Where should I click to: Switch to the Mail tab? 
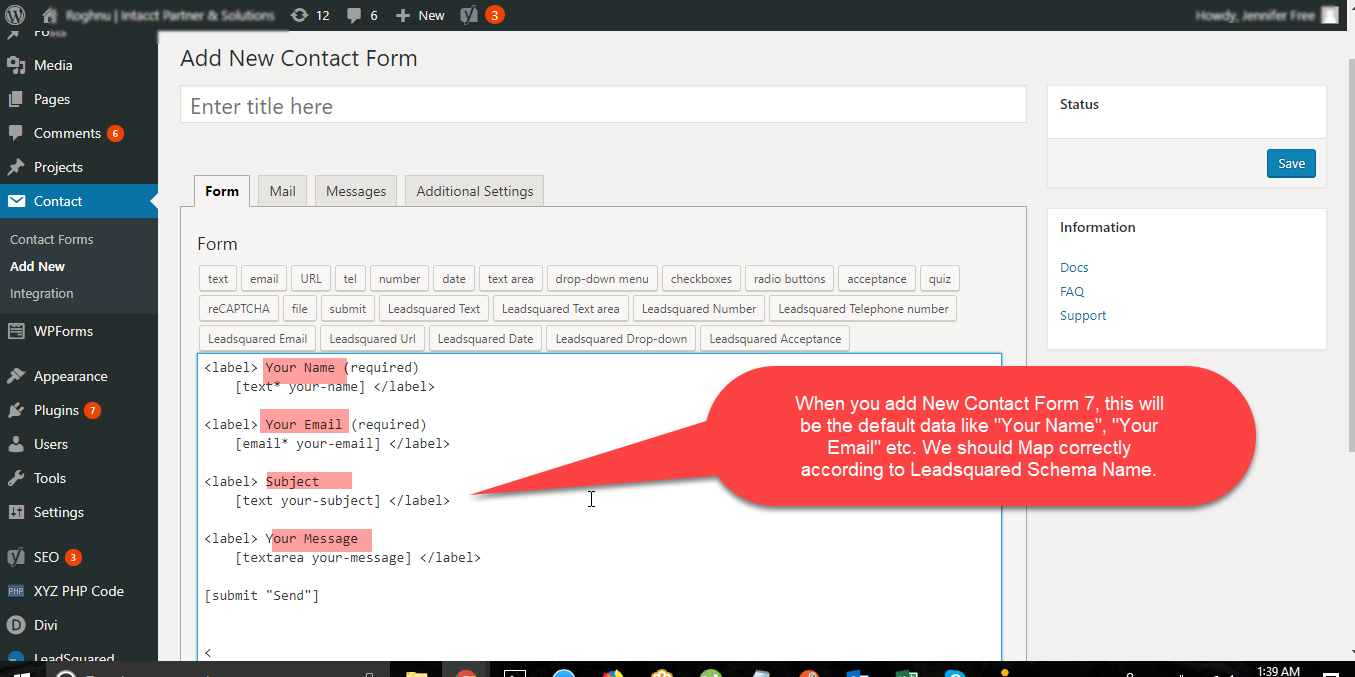click(x=282, y=191)
